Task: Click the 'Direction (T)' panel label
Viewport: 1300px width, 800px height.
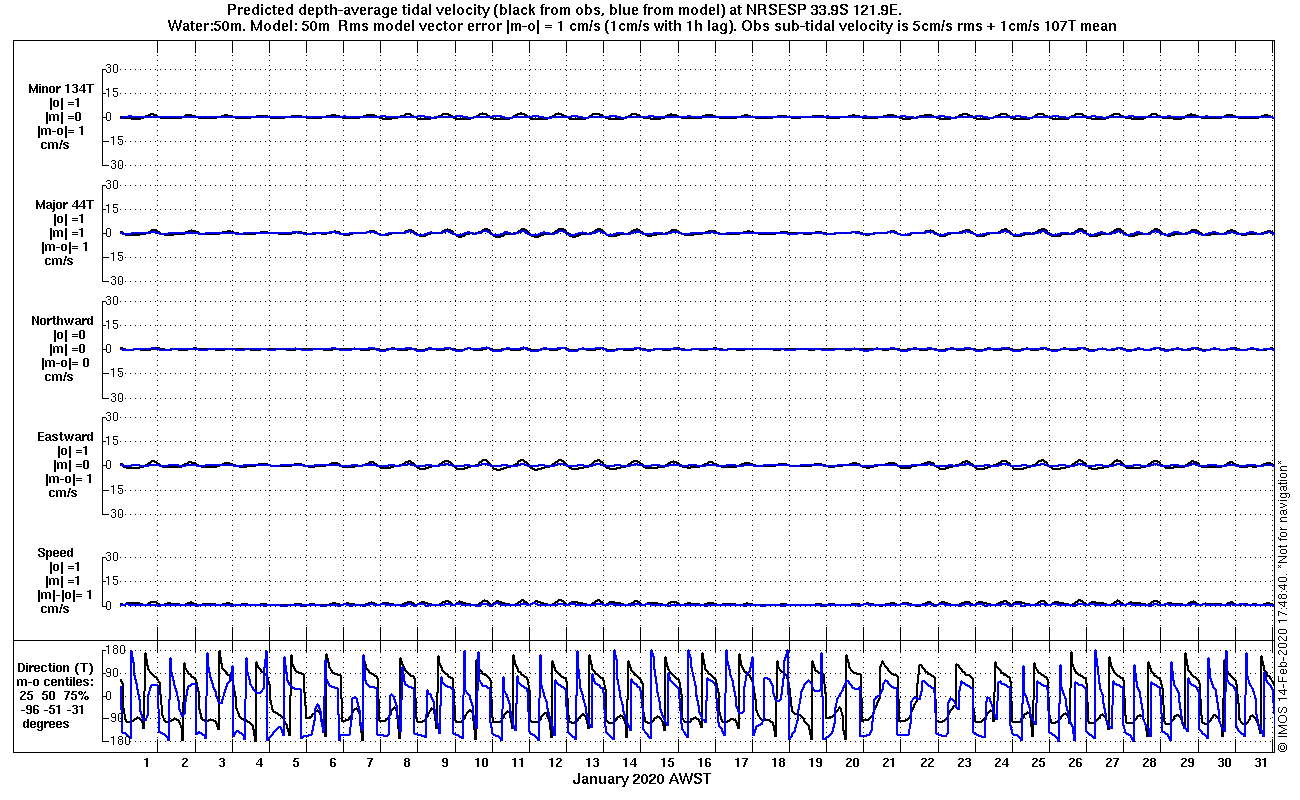Action: pyautogui.click(x=57, y=668)
